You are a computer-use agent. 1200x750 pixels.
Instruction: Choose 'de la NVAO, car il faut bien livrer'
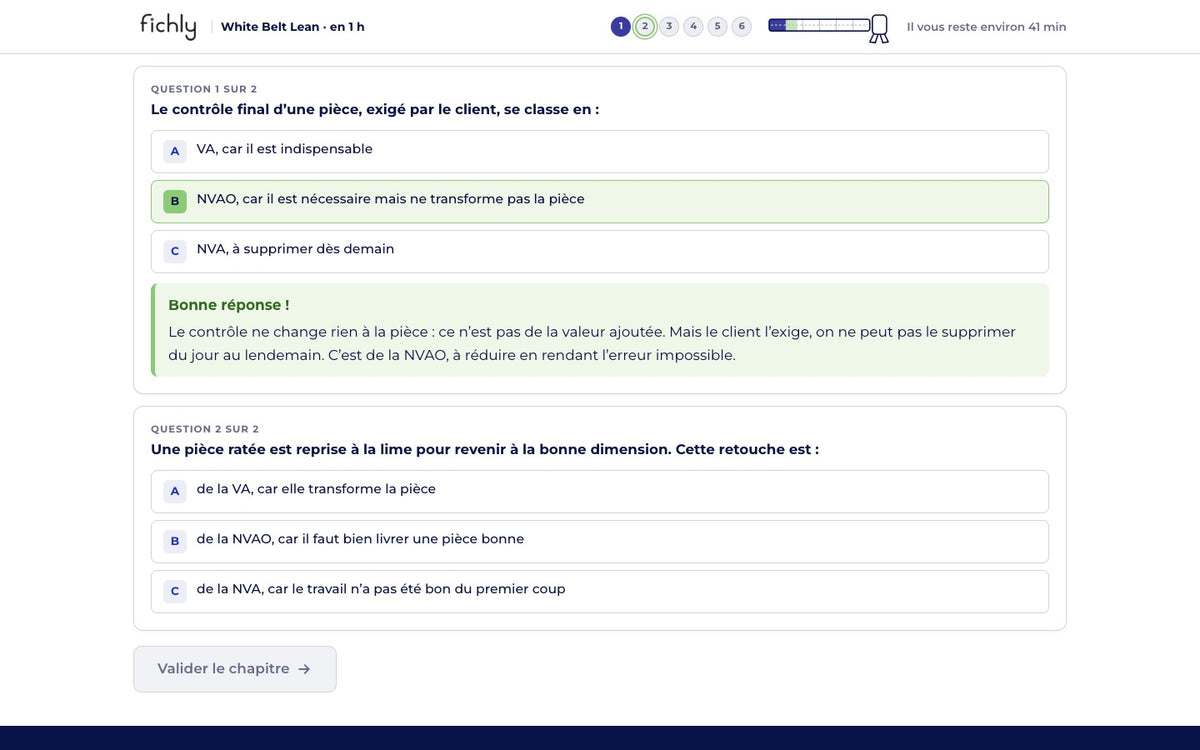600,541
